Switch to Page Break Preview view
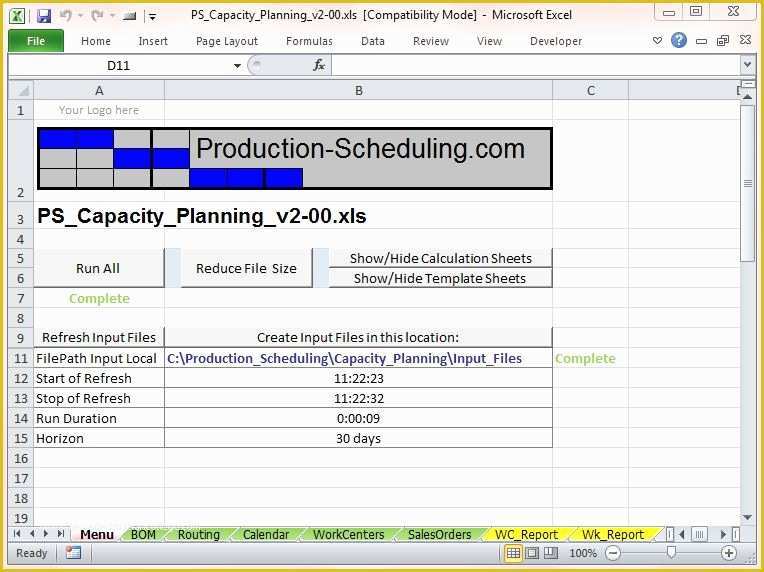 tap(551, 553)
